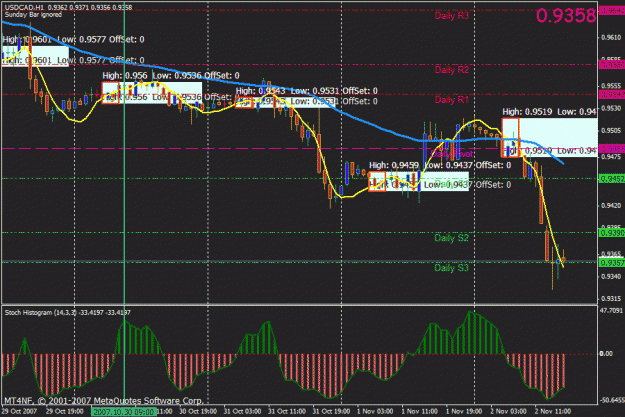Click the '29 Oct 2007' time axis label
The height and width of the screenshot is (417, 625).
point(20,411)
